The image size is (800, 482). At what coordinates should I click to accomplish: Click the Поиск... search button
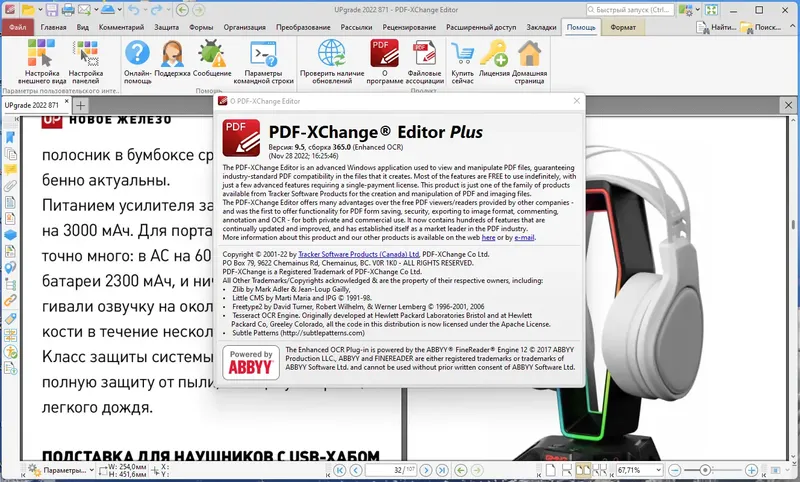[x=761, y=27]
